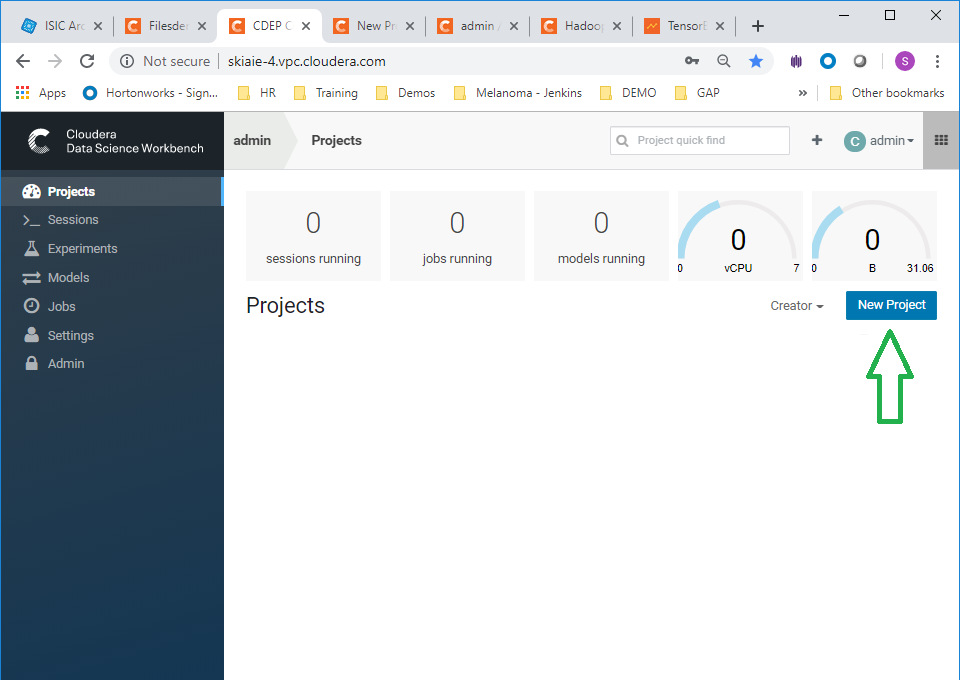The height and width of the screenshot is (680, 960).
Task: Click the gray sphere extension icon
Action: (x=860, y=61)
